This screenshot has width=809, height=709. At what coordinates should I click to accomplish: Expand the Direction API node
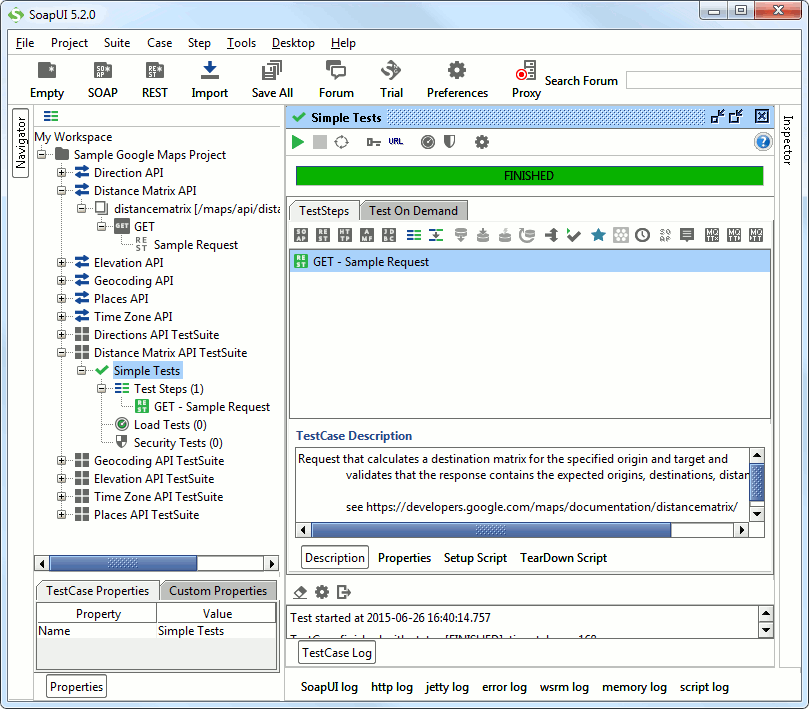(61, 173)
